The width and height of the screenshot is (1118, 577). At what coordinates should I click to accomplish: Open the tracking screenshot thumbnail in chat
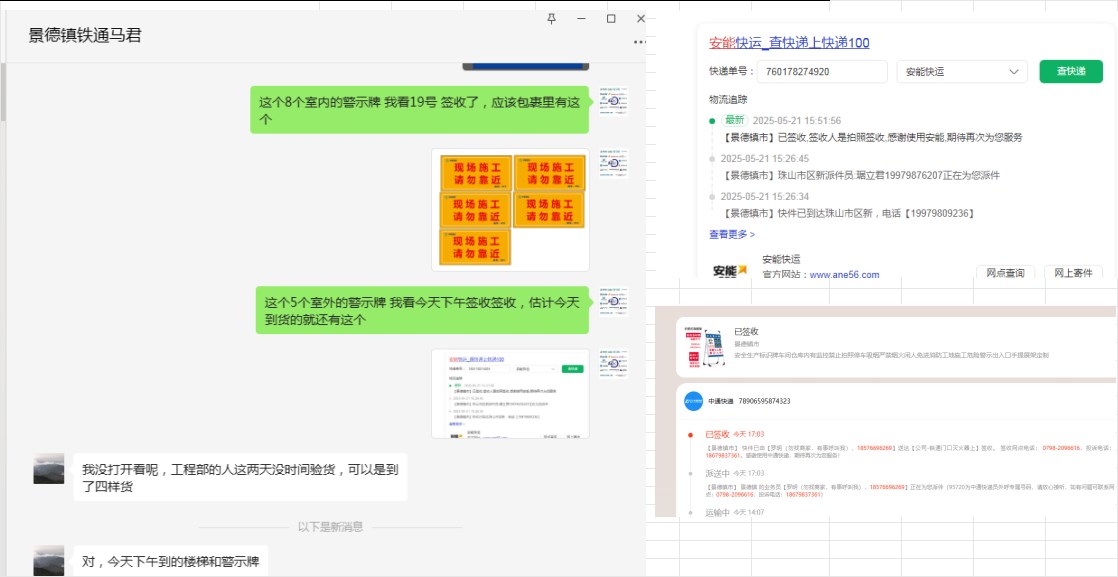click(x=511, y=394)
